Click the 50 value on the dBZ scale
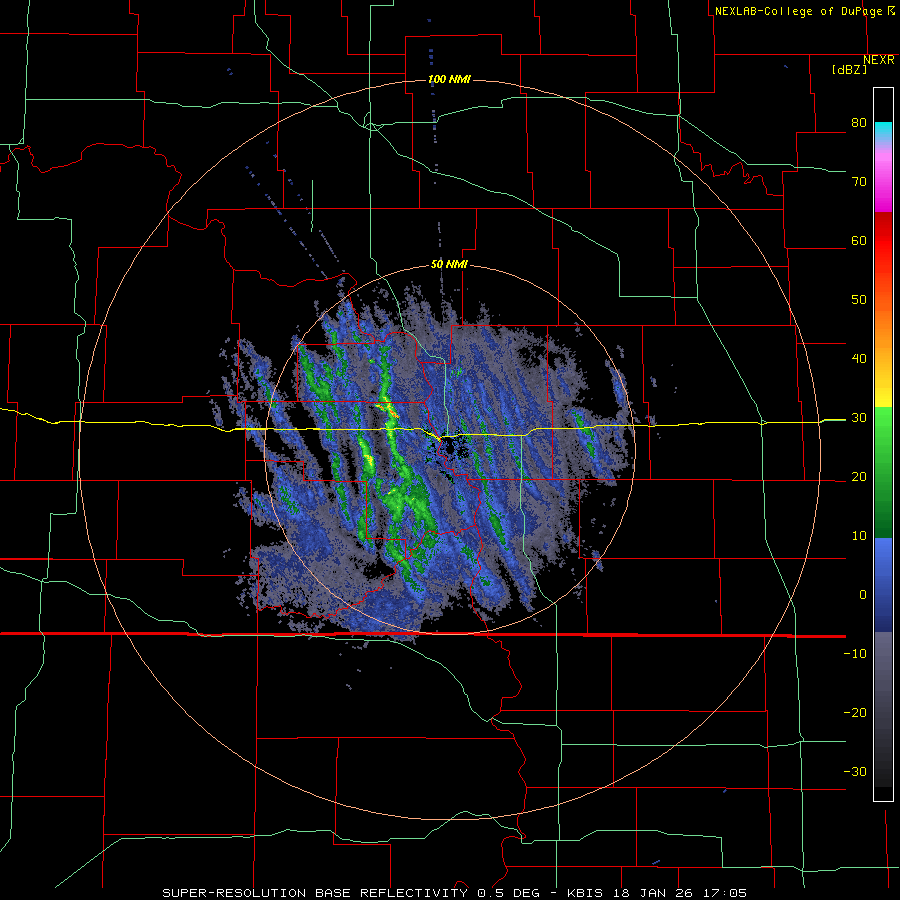The height and width of the screenshot is (900, 900). point(859,300)
